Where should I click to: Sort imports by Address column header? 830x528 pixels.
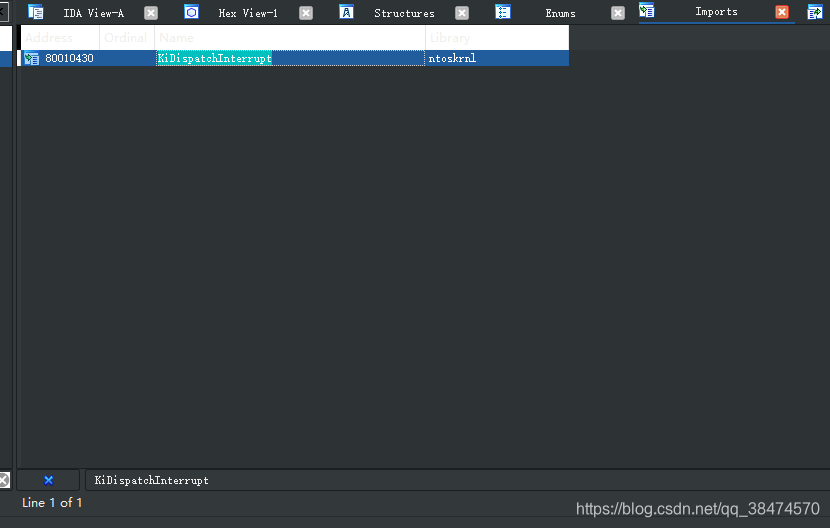coord(60,38)
